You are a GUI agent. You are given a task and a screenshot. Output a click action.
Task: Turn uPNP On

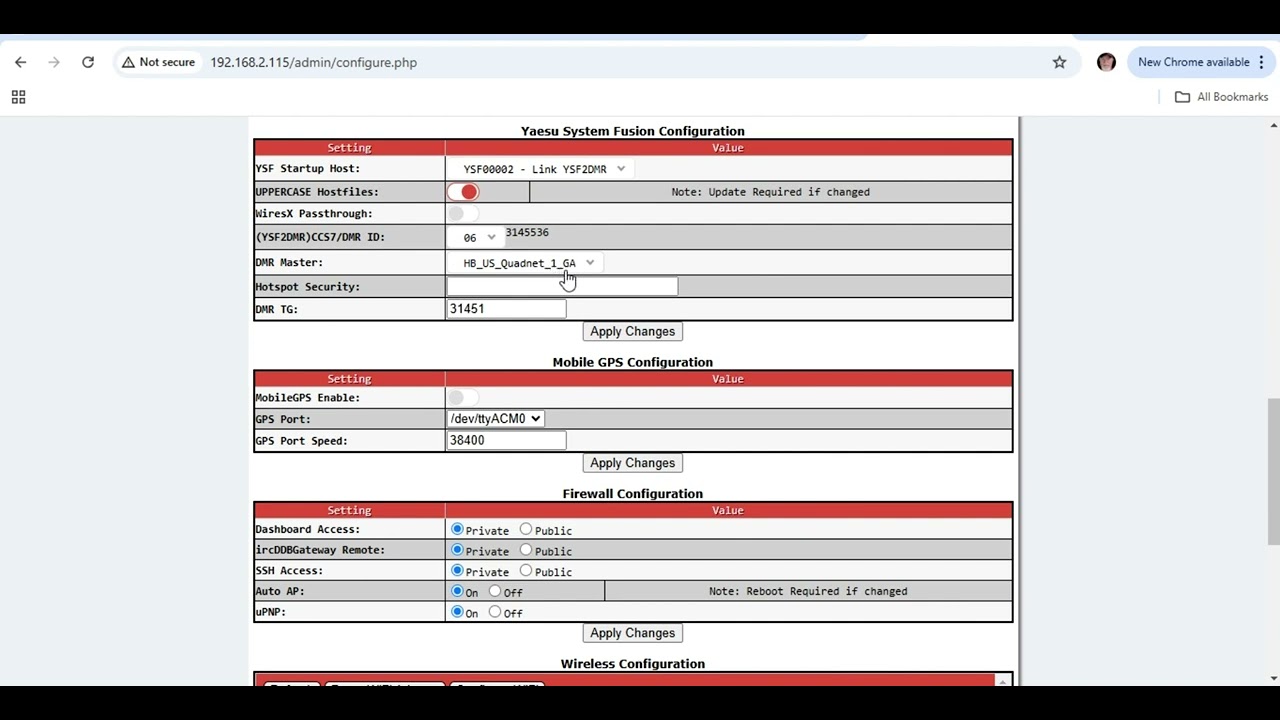click(x=457, y=611)
